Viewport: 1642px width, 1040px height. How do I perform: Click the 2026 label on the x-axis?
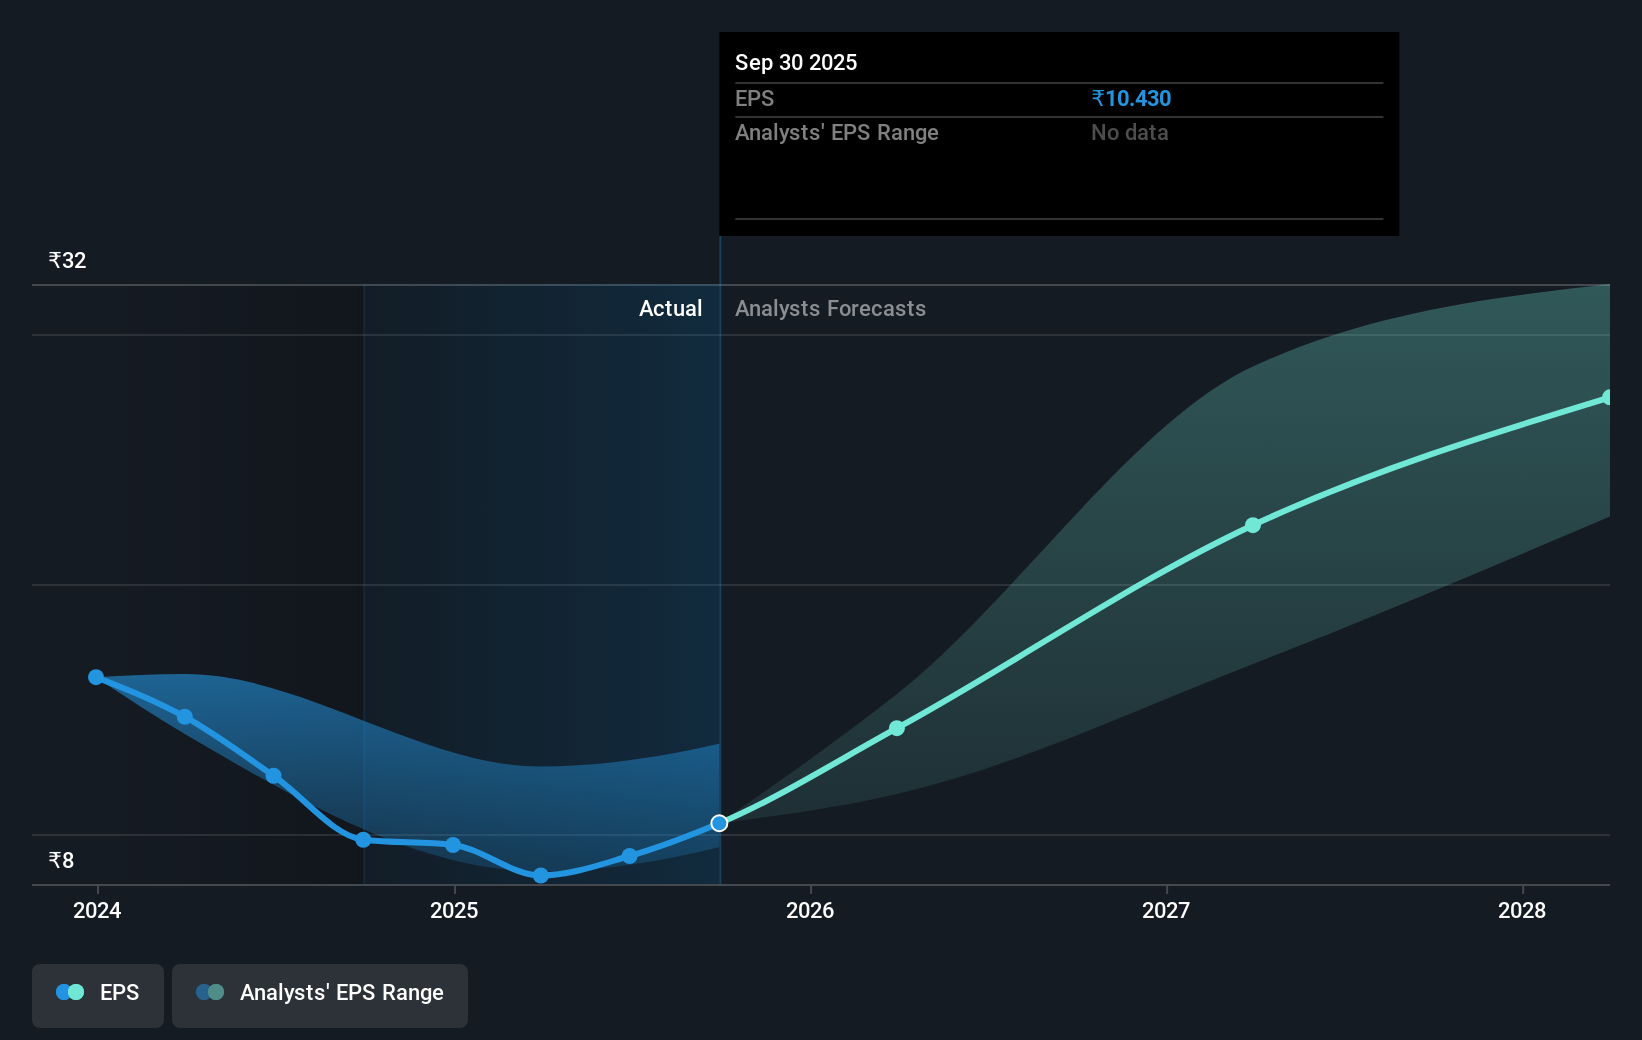(x=811, y=910)
